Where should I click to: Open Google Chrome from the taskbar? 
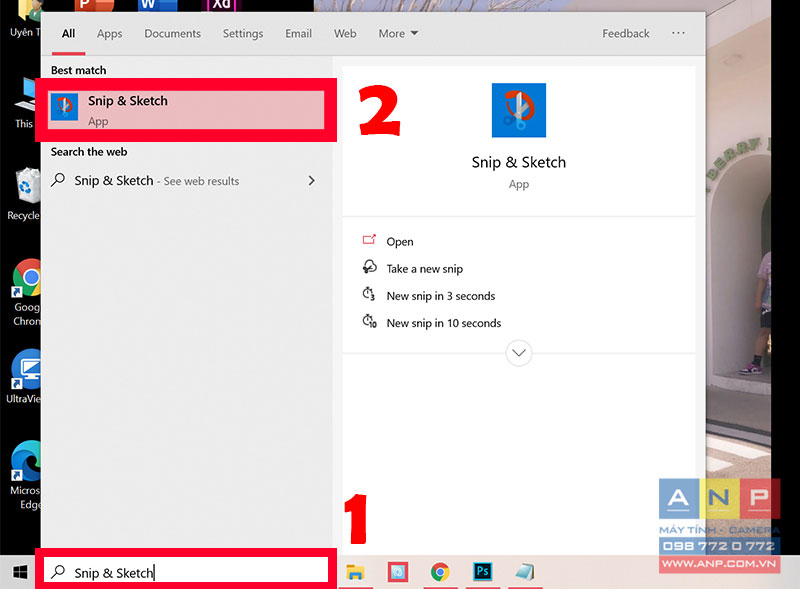click(x=440, y=572)
